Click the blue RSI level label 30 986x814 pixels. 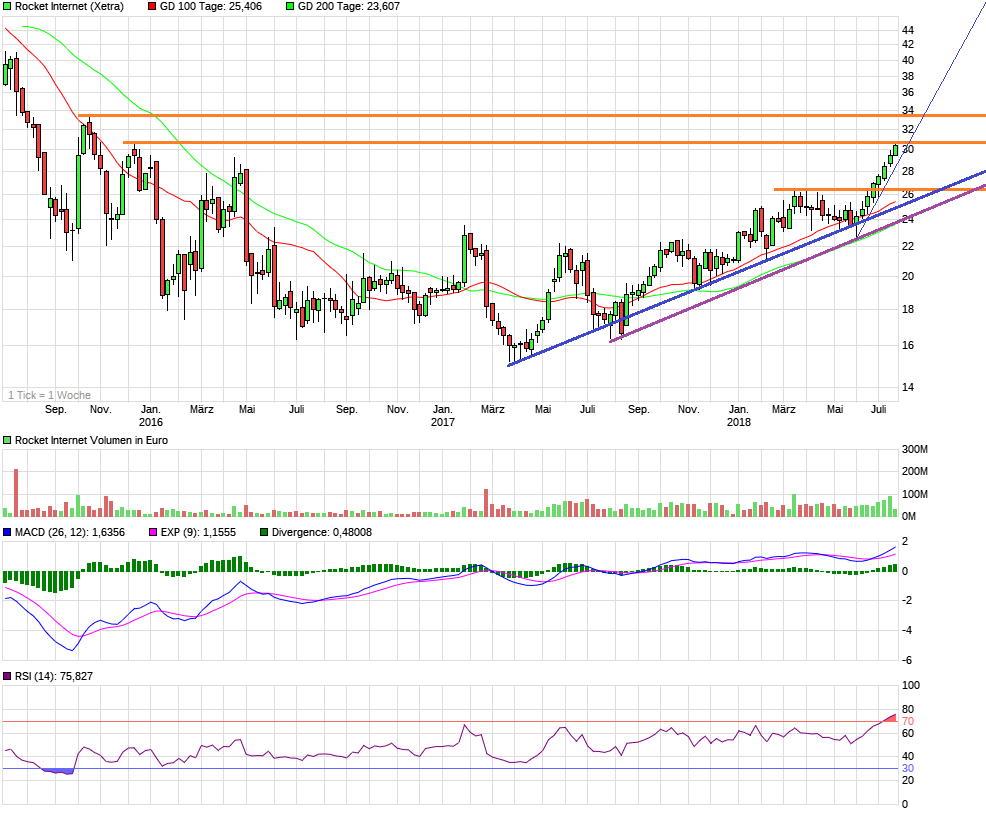coord(907,768)
